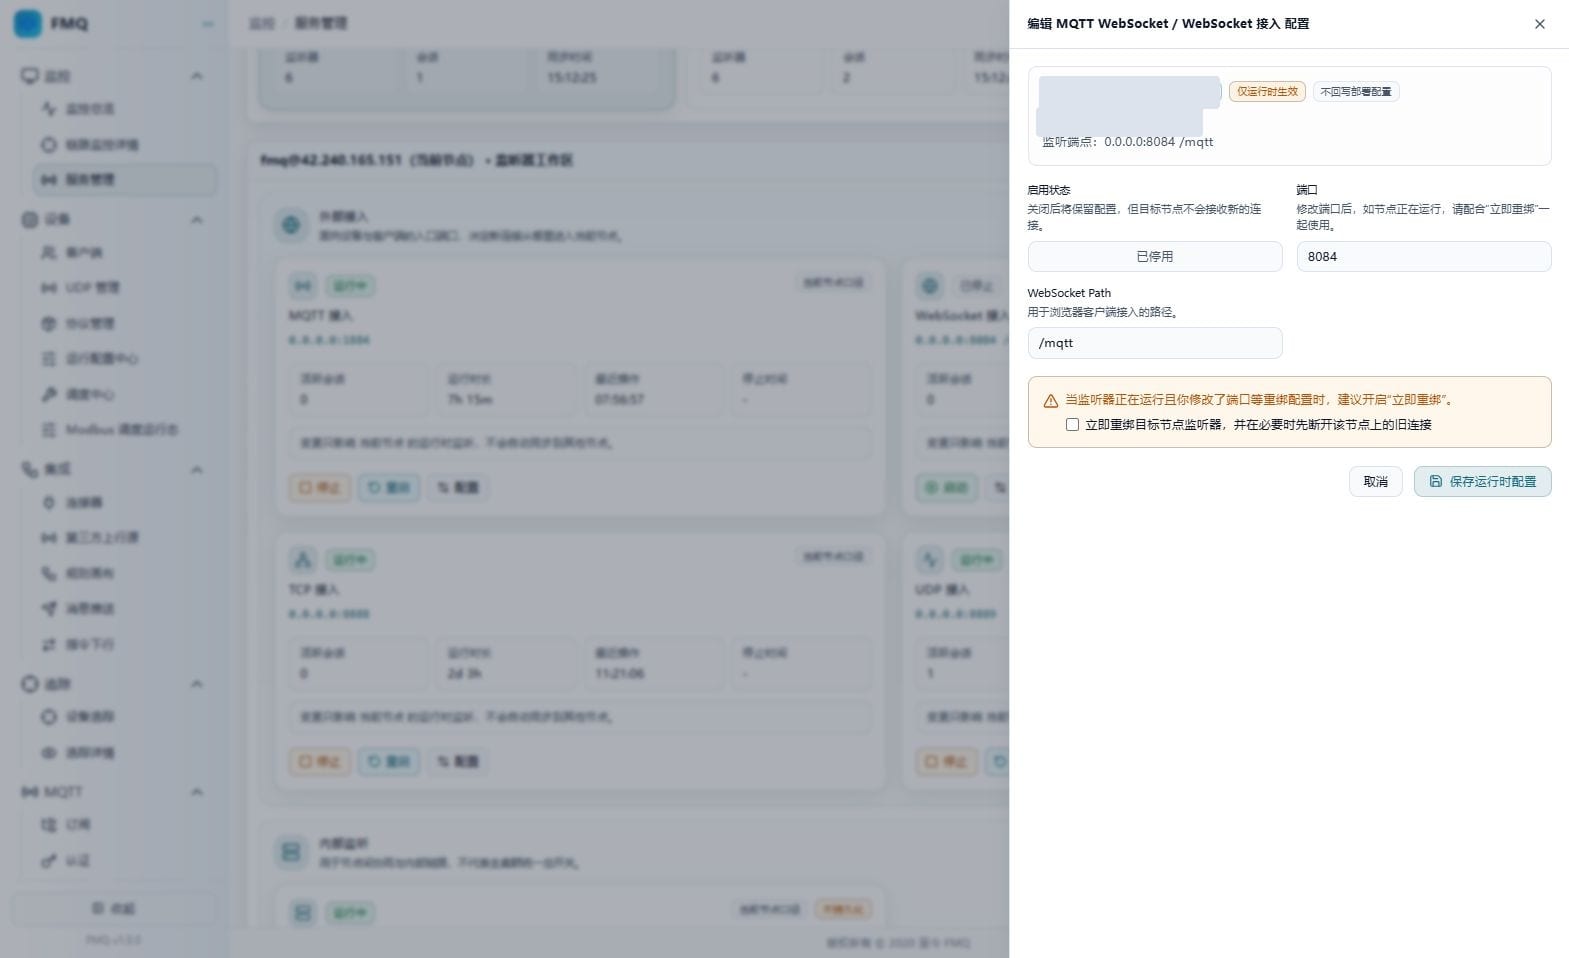Image resolution: width=1569 pixels, height=958 pixels.
Task: Click the FMQ logo in the sidebar
Action: point(28,23)
